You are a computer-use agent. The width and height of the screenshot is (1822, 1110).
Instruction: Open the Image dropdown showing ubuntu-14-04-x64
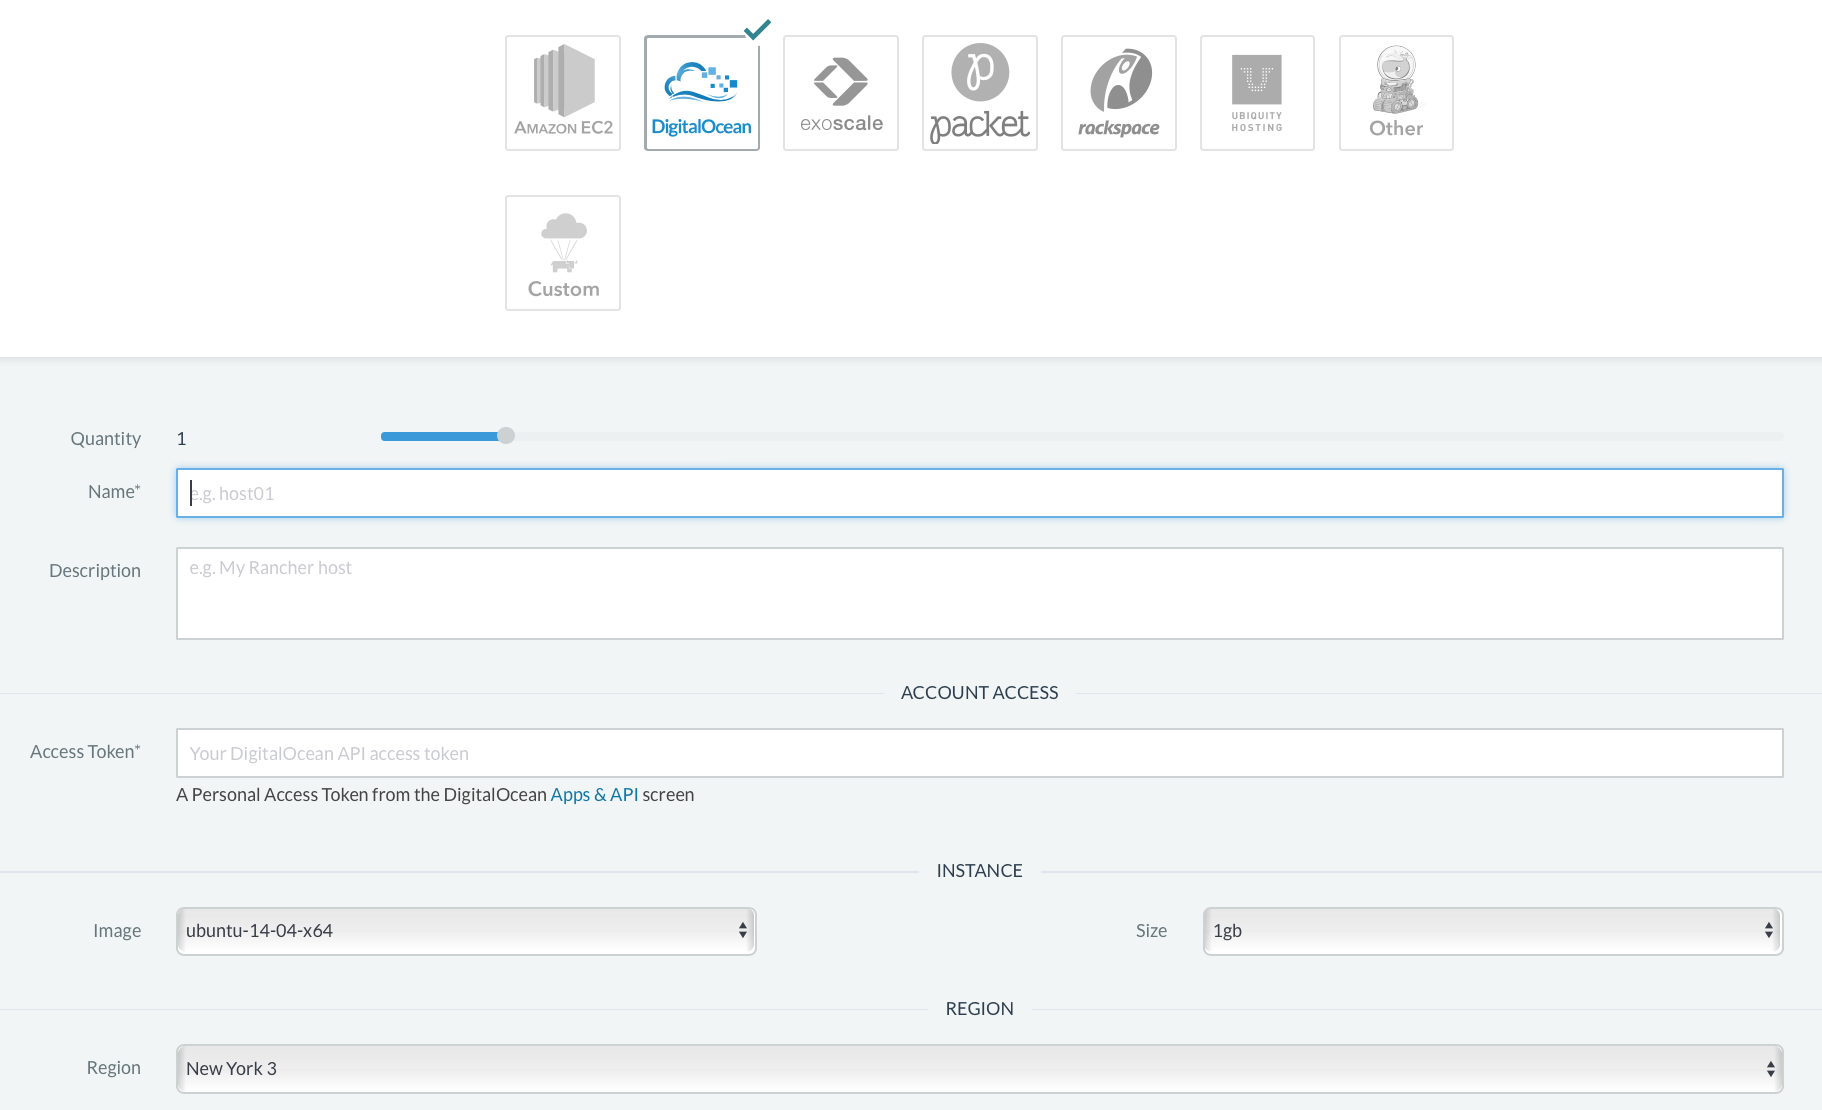coord(466,930)
